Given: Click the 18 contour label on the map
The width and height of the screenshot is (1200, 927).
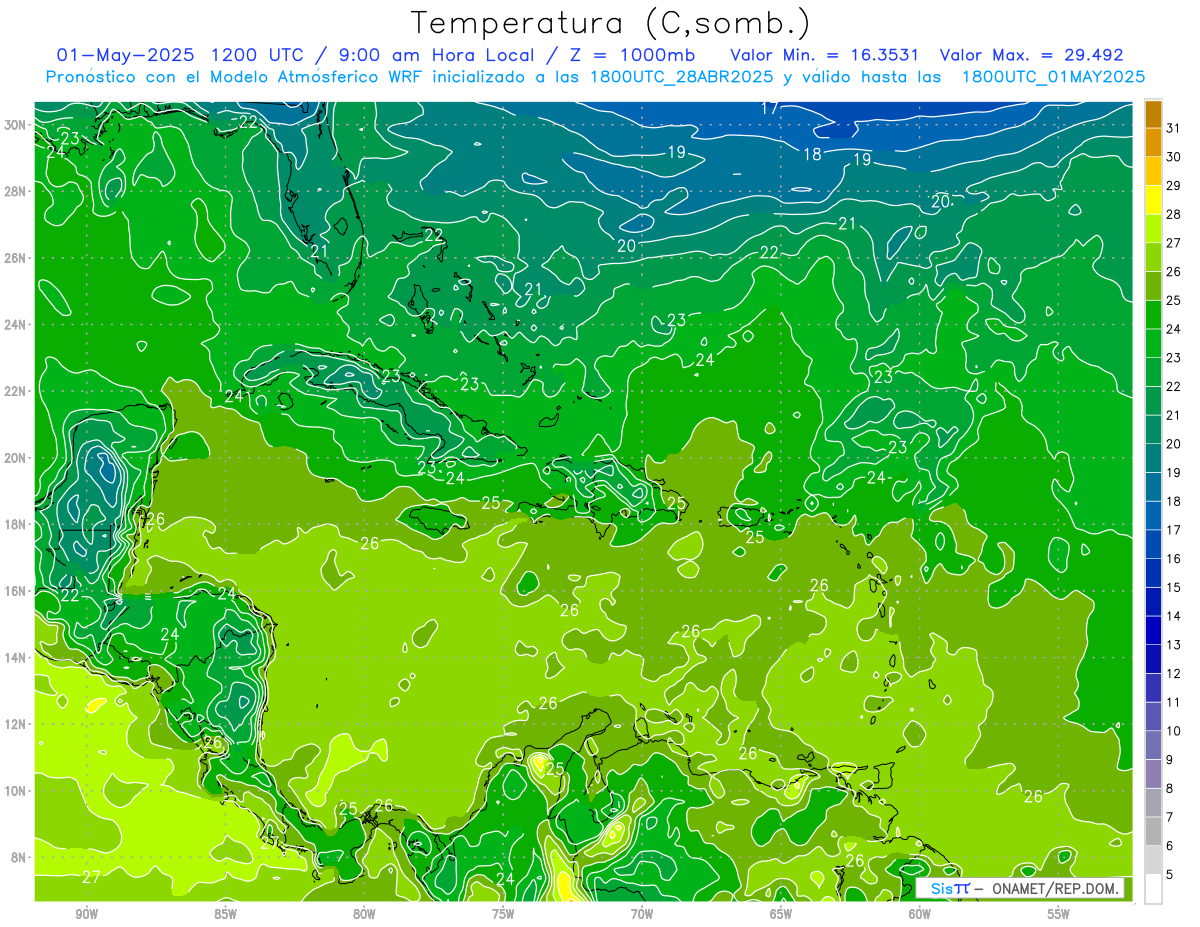Looking at the screenshot, I should (812, 154).
